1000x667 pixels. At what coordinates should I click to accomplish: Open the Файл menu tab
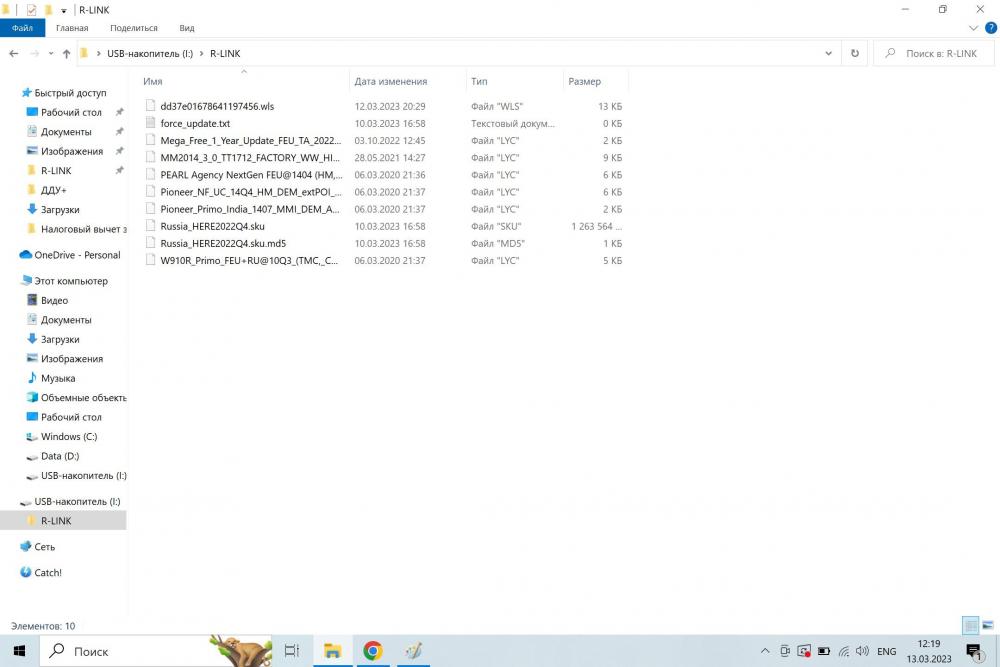tap(22, 28)
